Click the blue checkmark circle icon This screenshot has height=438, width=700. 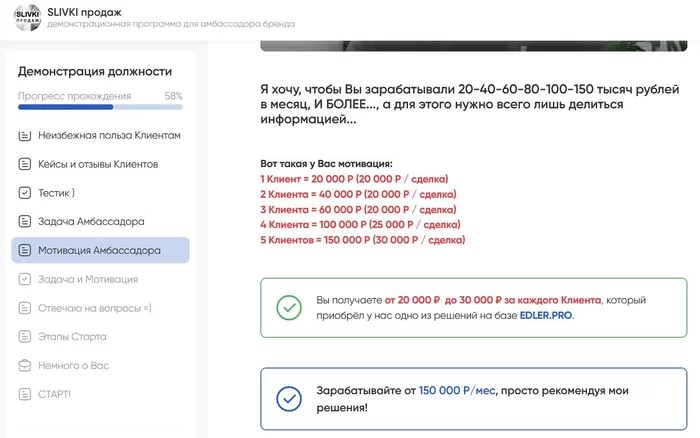[288, 399]
